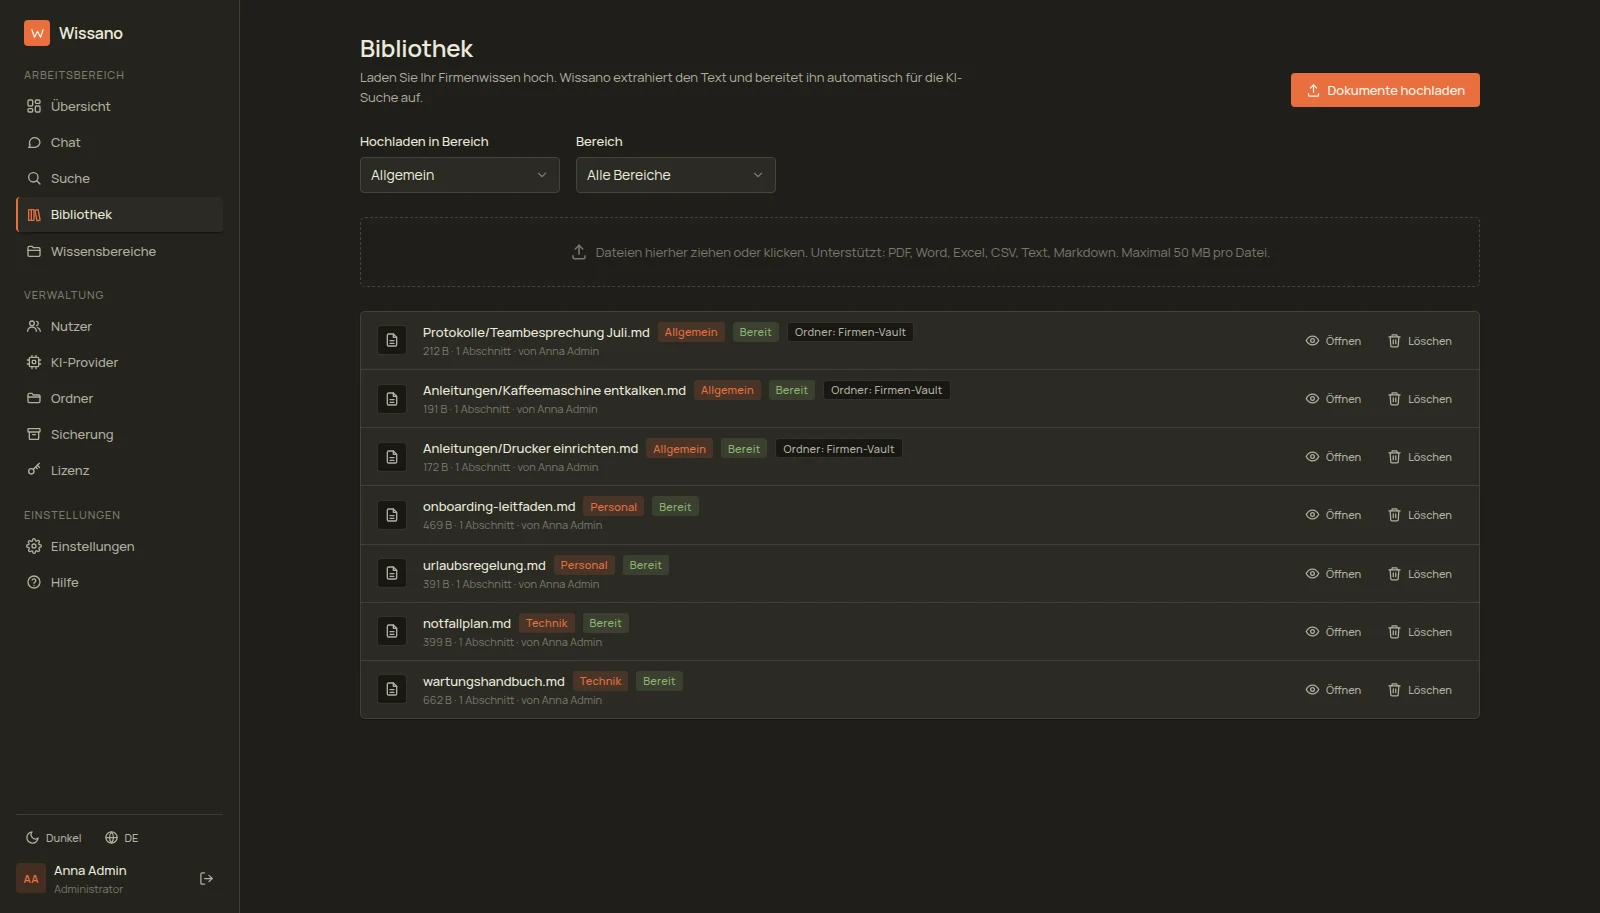Click the trash icon for wartungshandbuch.md
The image size is (1600, 913).
1394,690
